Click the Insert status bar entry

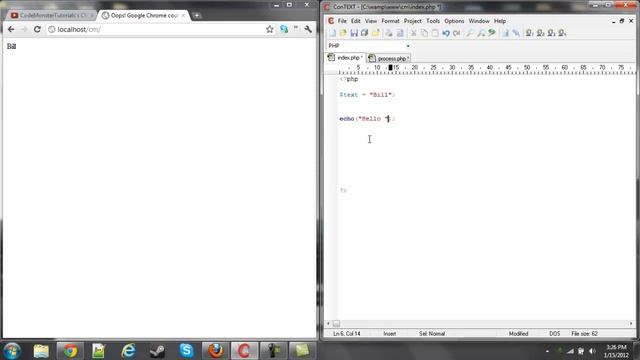390,334
